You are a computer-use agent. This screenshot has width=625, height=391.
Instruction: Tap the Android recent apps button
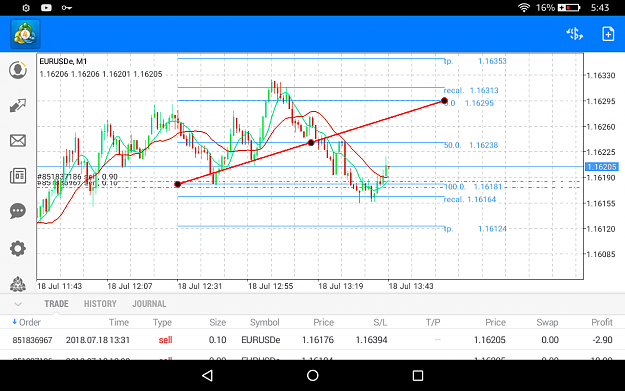pyautogui.click(x=418, y=375)
